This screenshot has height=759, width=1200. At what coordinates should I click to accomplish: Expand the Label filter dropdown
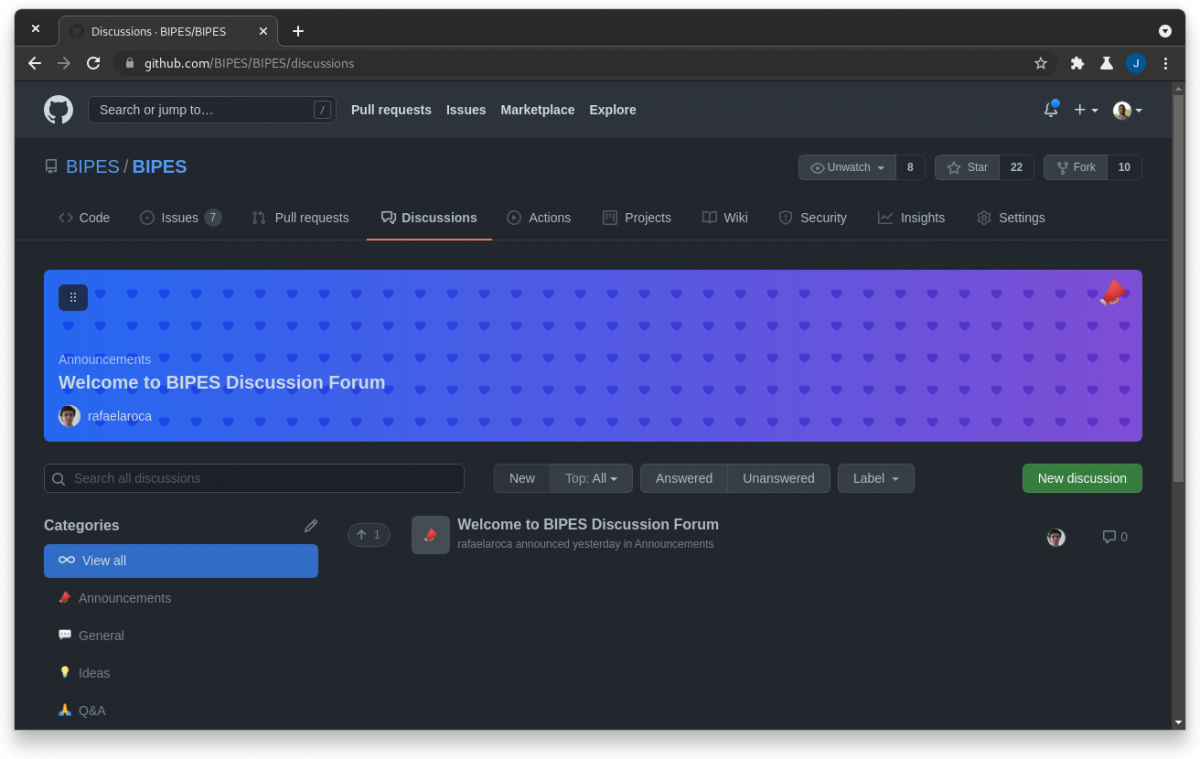coord(876,478)
